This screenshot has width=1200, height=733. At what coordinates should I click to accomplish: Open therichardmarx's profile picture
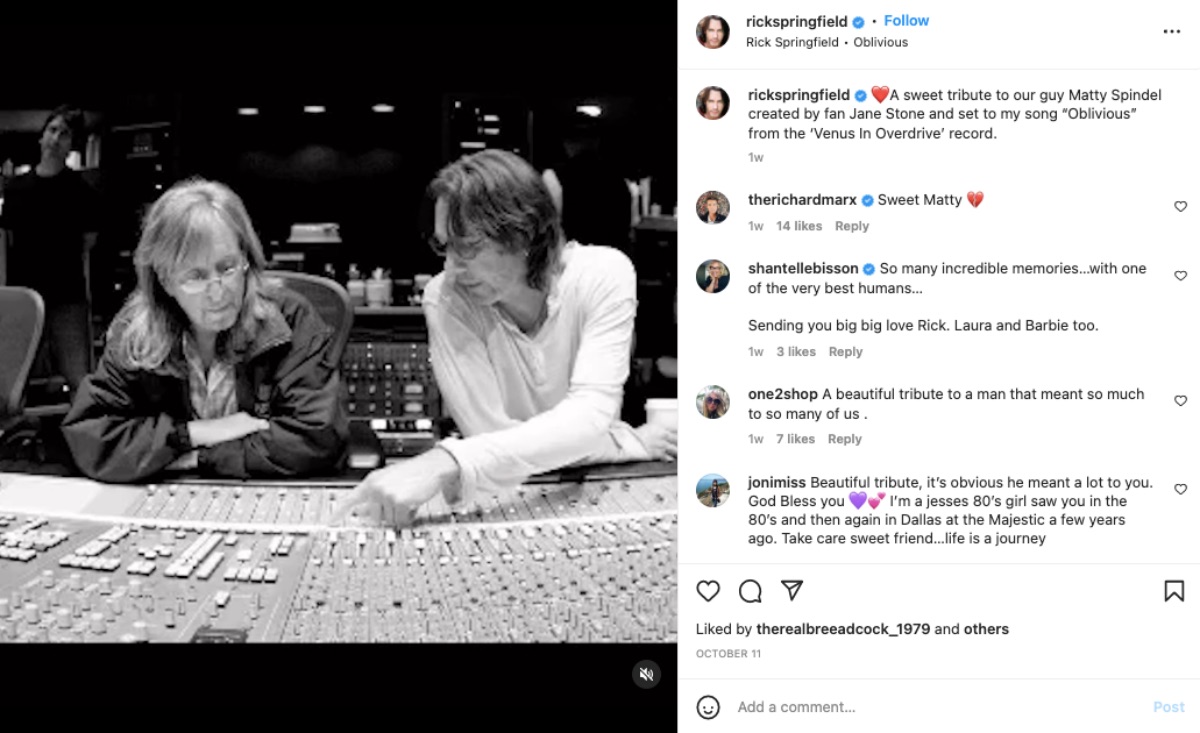(712, 207)
